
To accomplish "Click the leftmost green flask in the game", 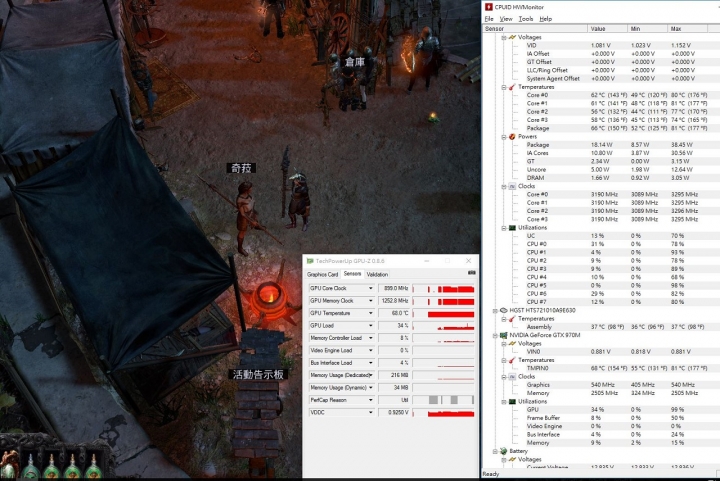I will tap(31, 468).
